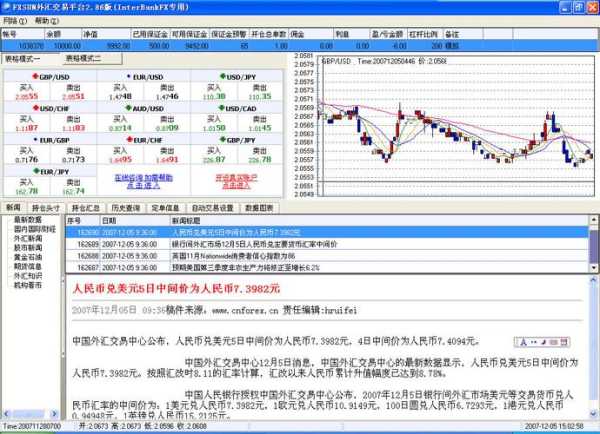This screenshot has height=434, width=600.
Task: Click the green diamond icon beside USD/CAD
Action: click(x=222, y=108)
